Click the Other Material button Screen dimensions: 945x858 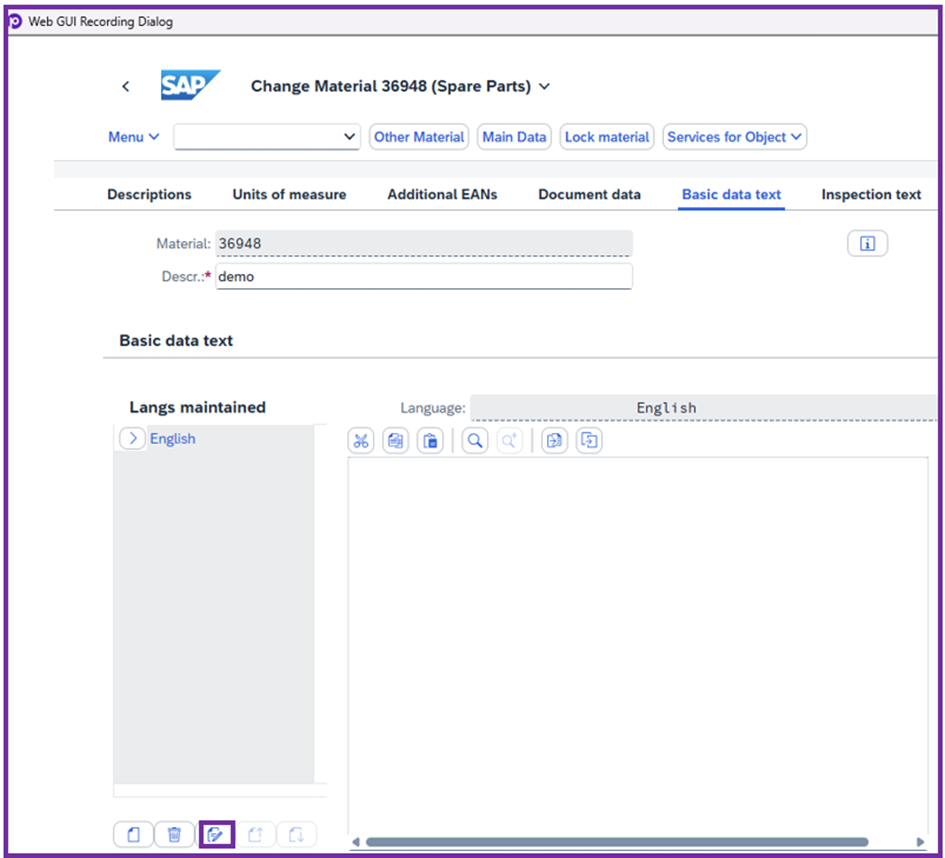[419, 137]
